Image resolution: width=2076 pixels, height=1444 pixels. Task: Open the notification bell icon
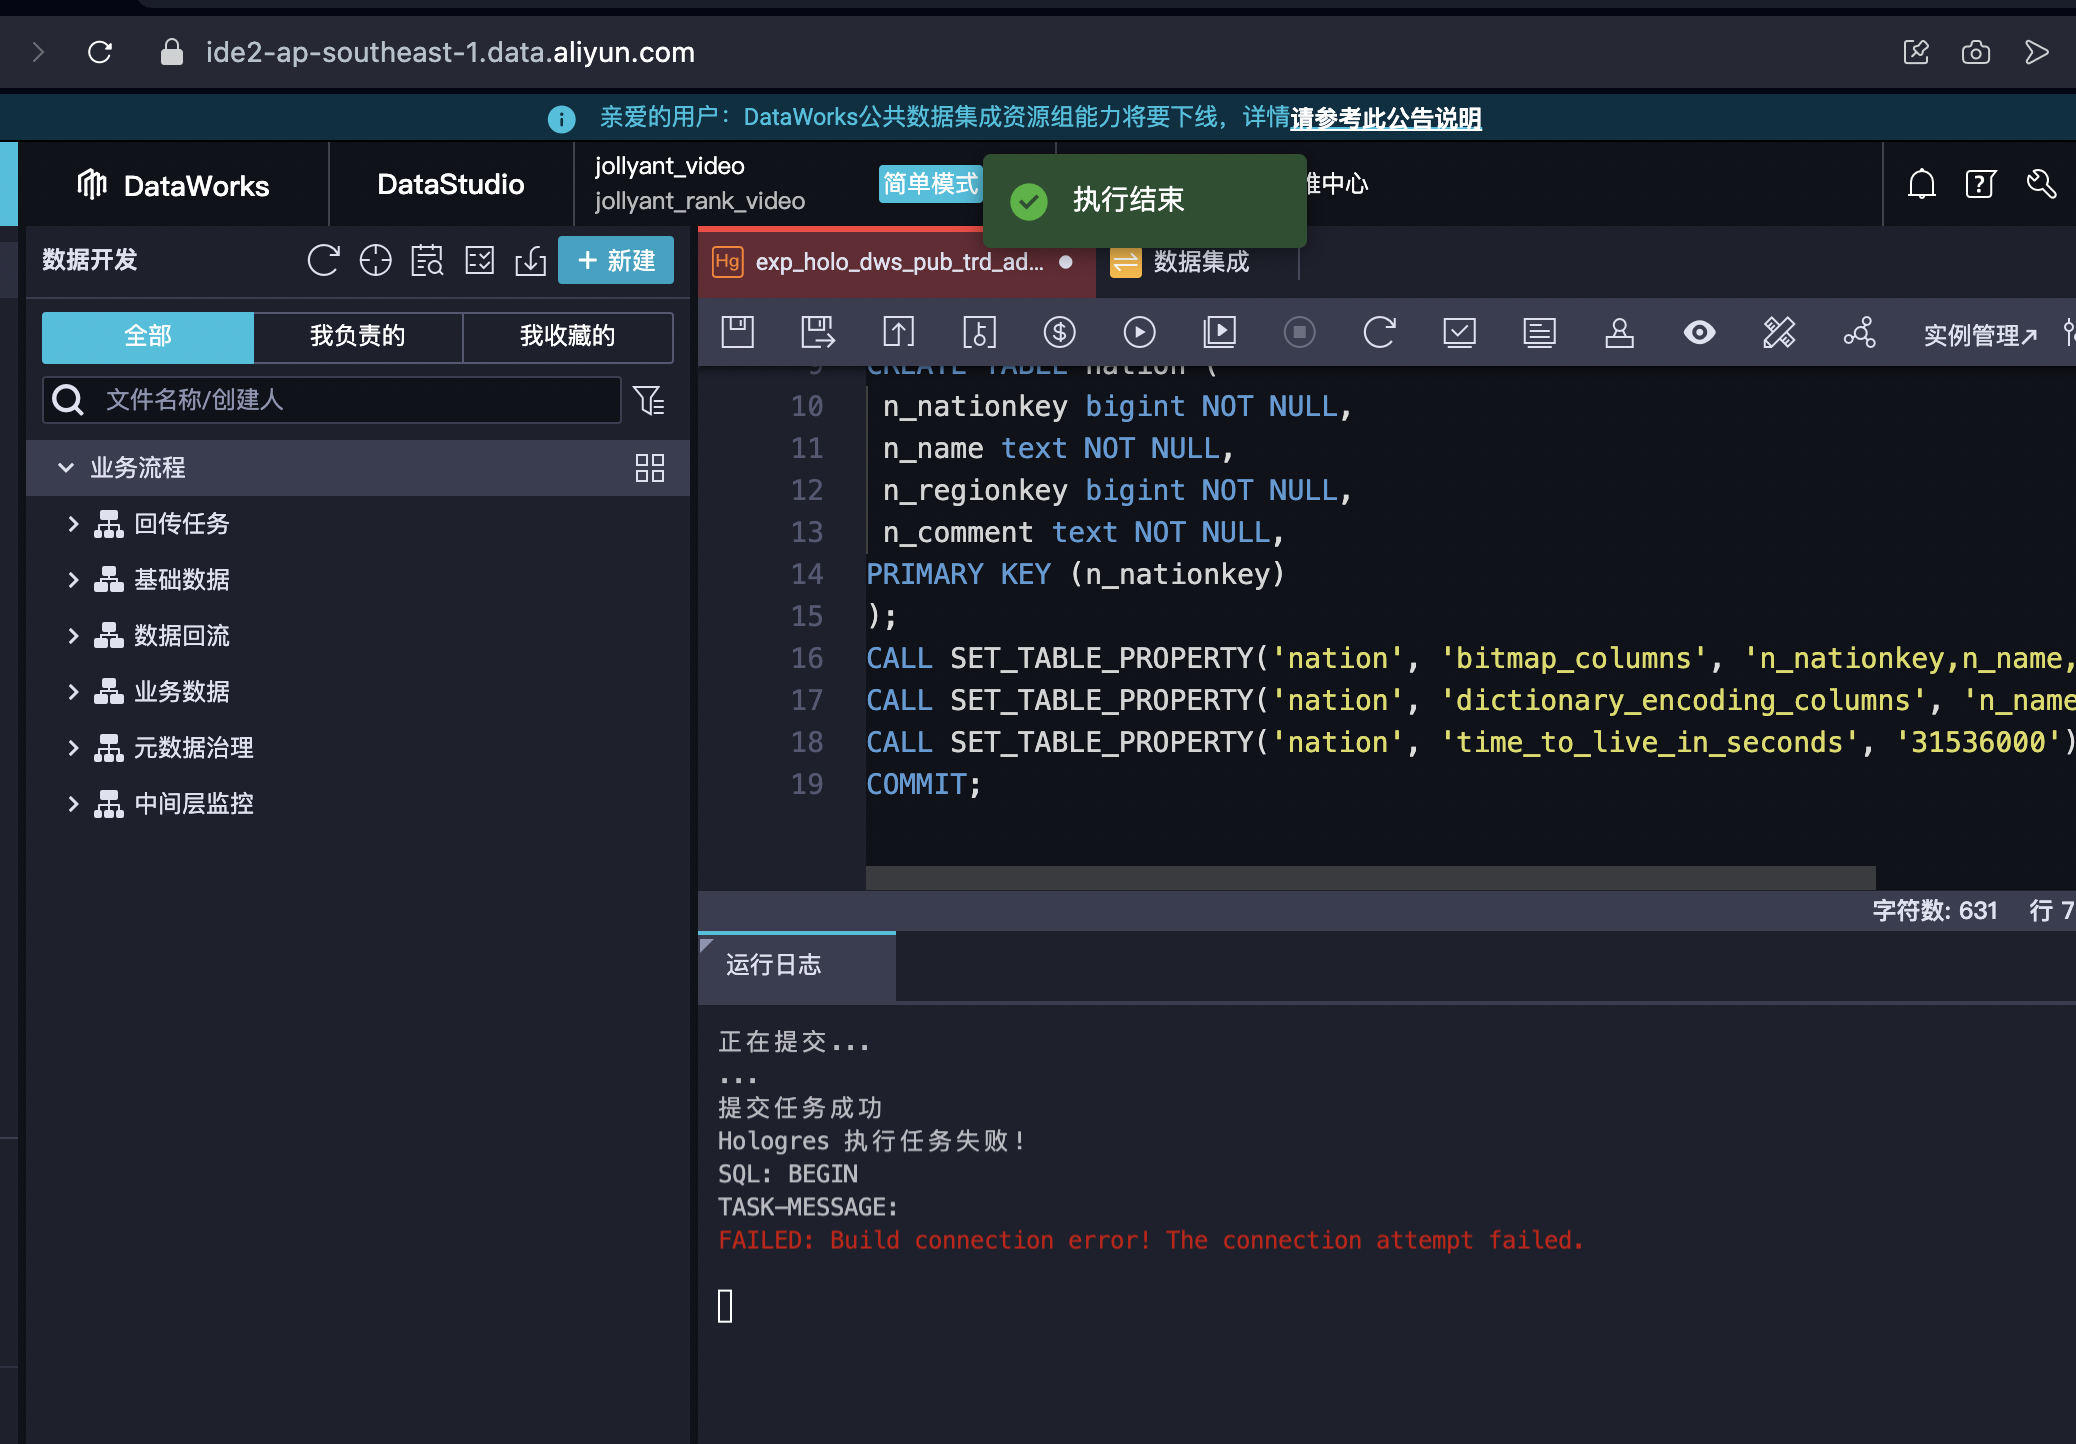click(1921, 184)
